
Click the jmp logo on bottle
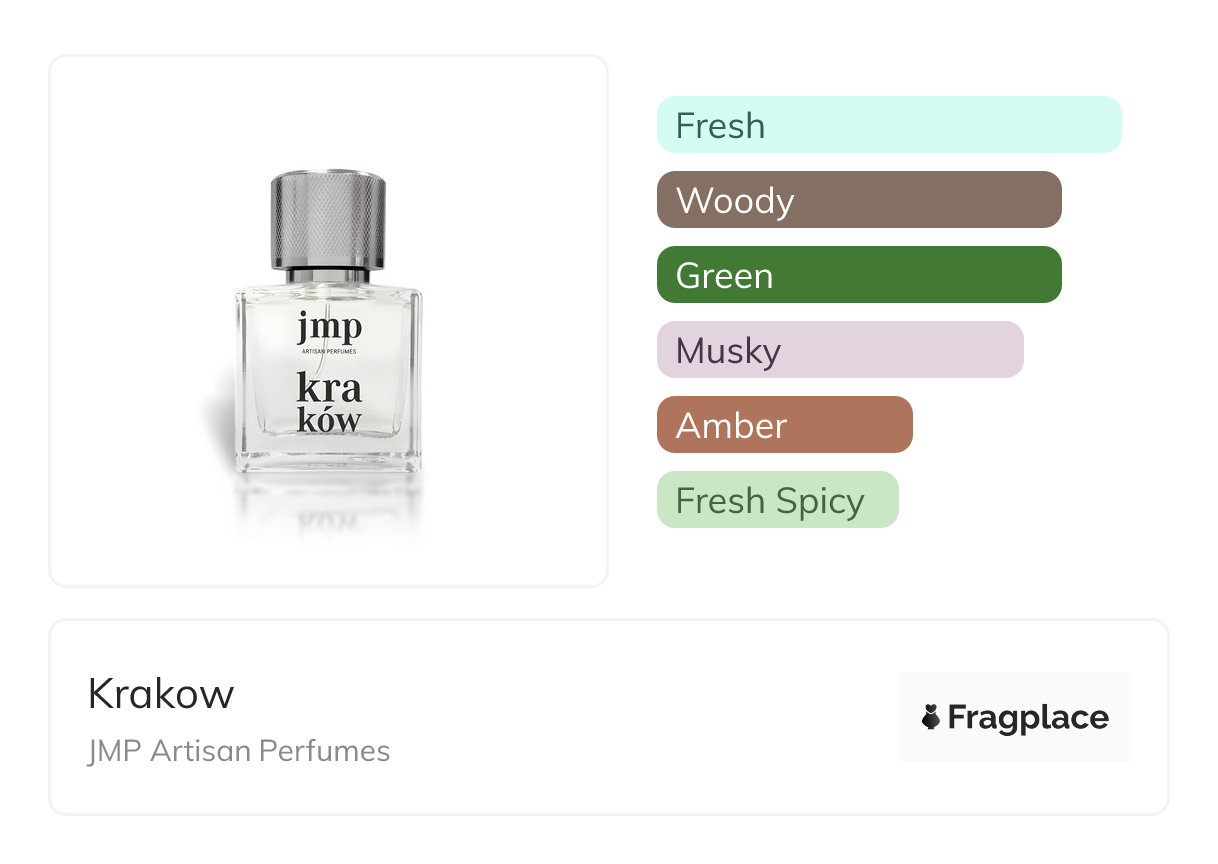329,328
